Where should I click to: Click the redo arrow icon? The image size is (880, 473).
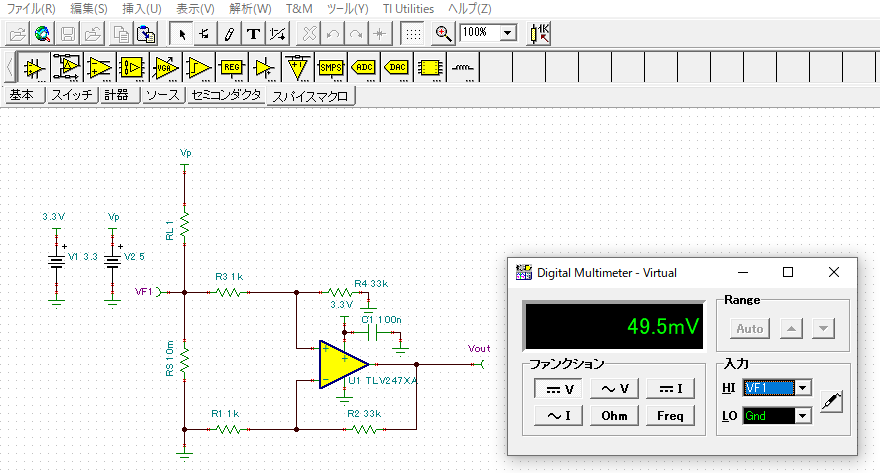tap(356, 34)
